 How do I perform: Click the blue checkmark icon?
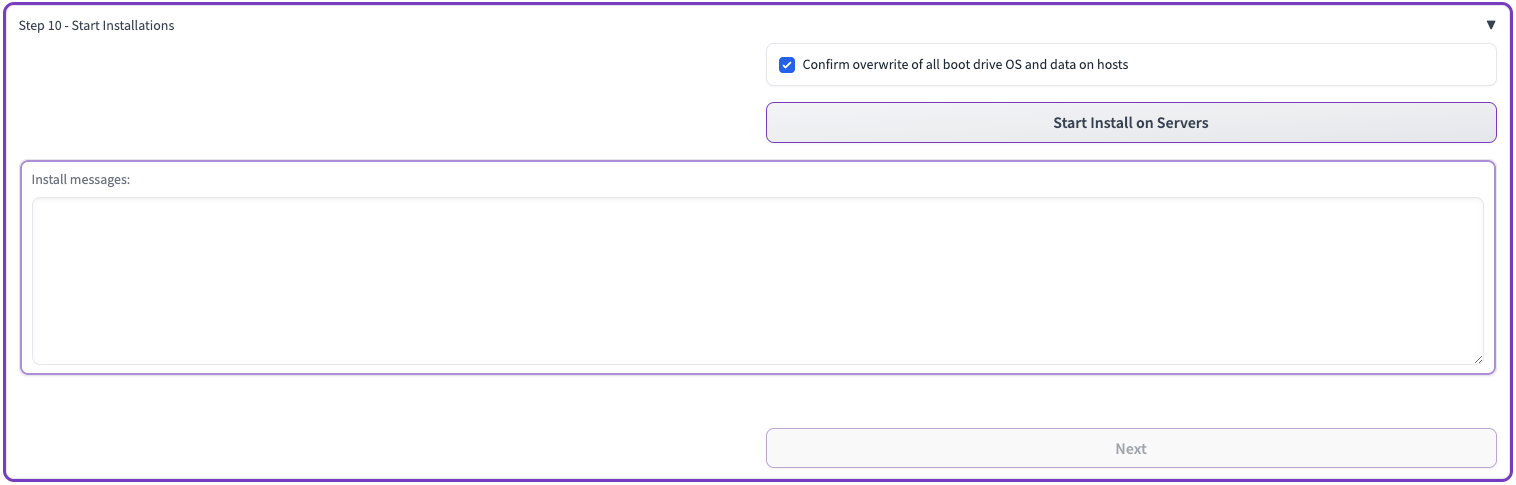787,65
